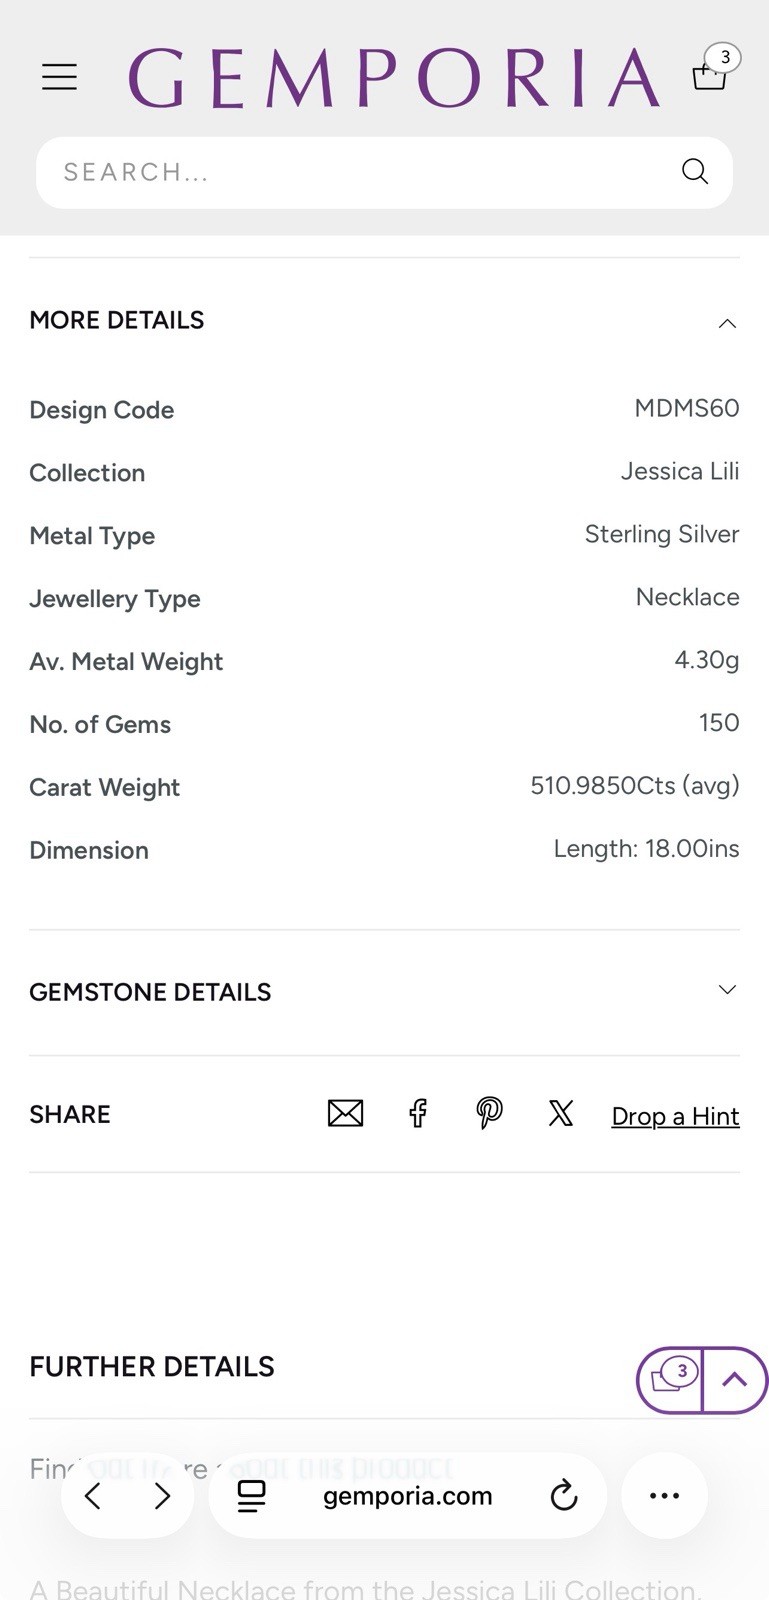The height and width of the screenshot is (1600, 769).
Task: Tap the up-arrow back-to-top button
Action: click(x=735, y=1380)
